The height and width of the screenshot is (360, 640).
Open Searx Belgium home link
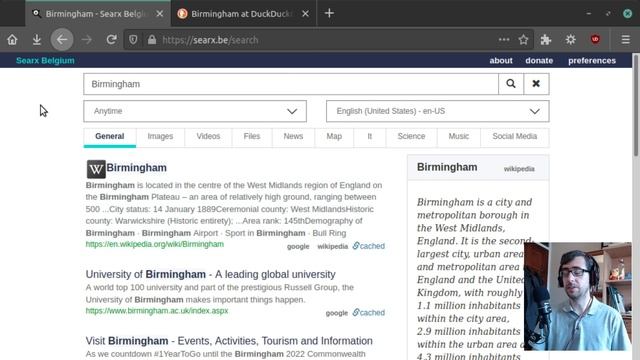tap(45, 60)
